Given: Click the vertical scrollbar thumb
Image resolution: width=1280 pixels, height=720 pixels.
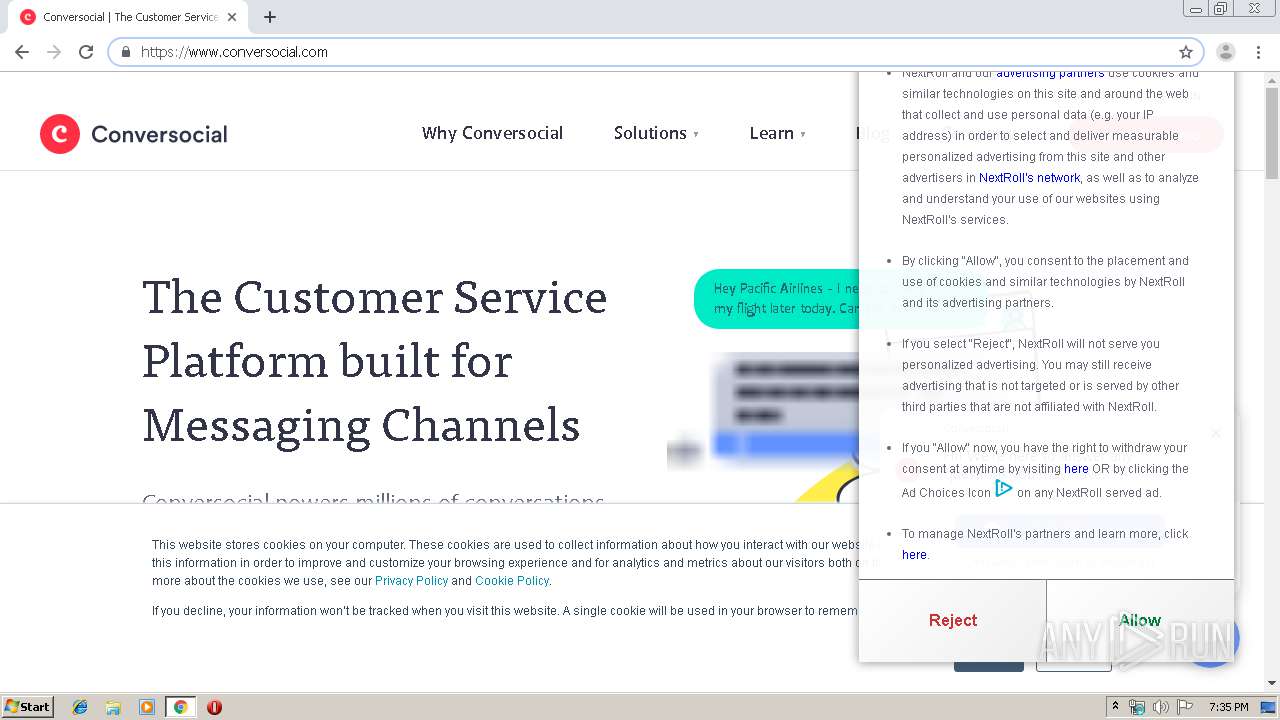Looking at the screenshot, I should click(x=1272, y=134).
